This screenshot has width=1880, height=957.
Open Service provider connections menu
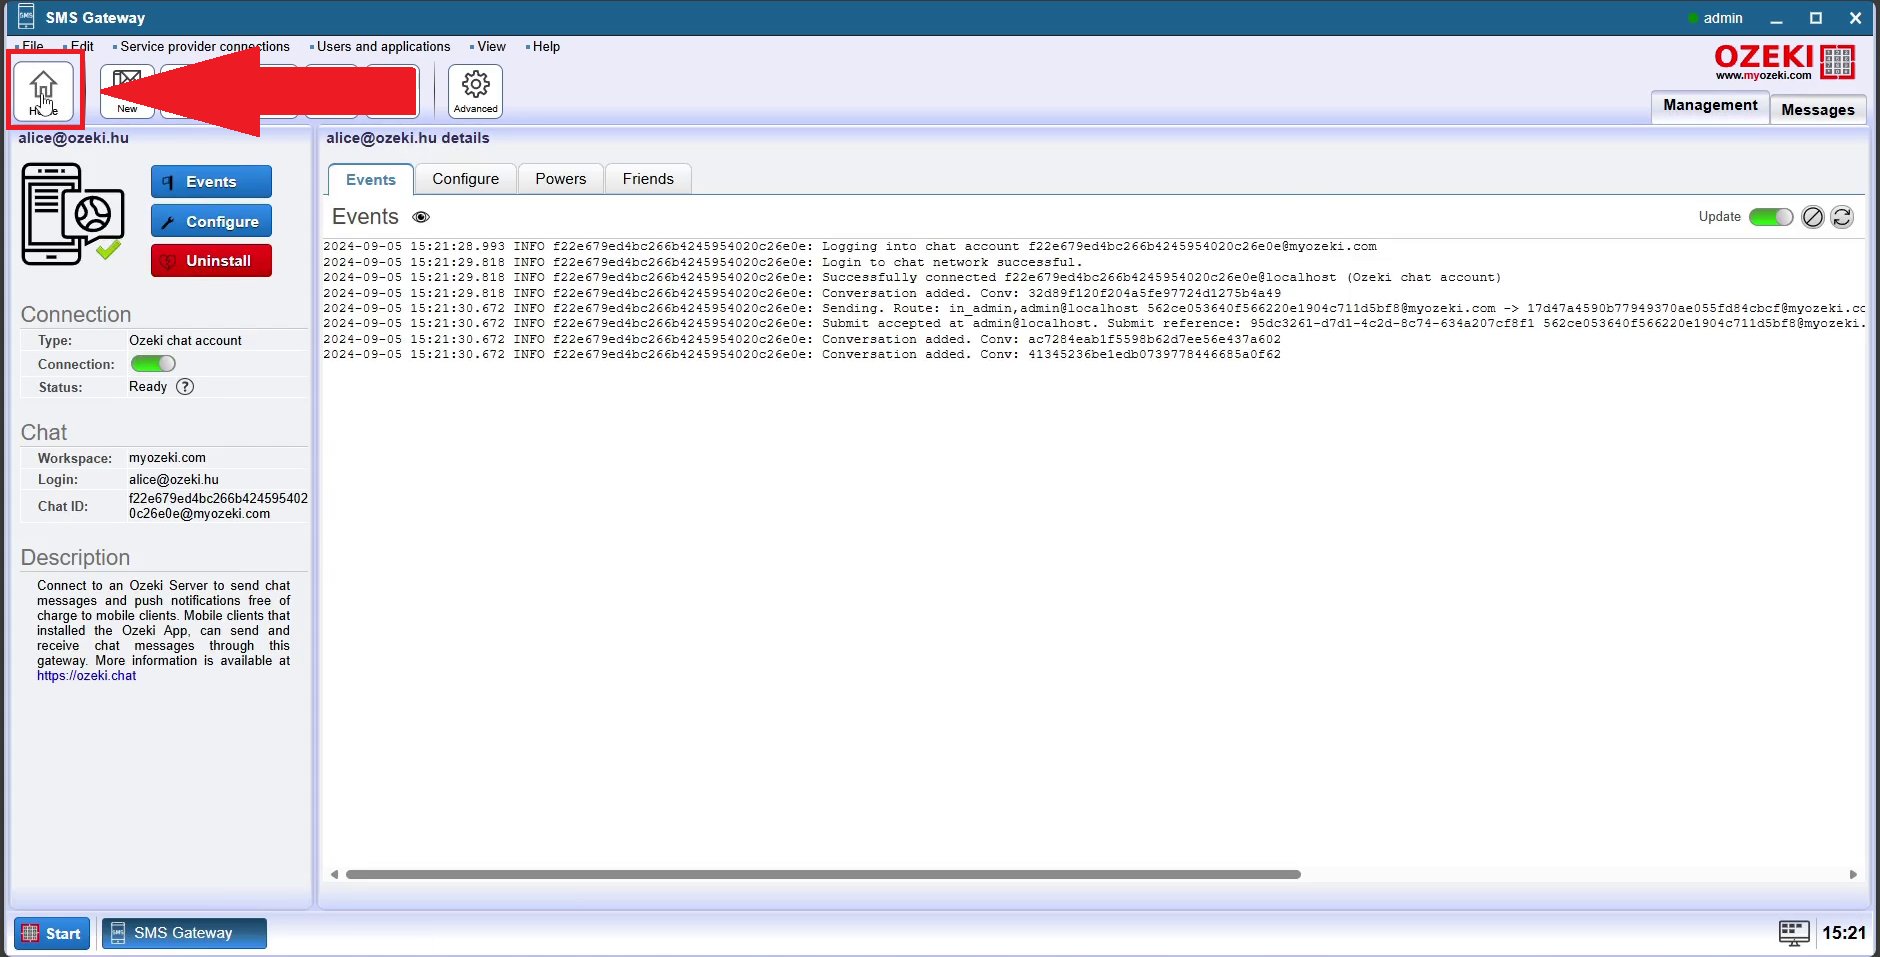tap(204, 47)
